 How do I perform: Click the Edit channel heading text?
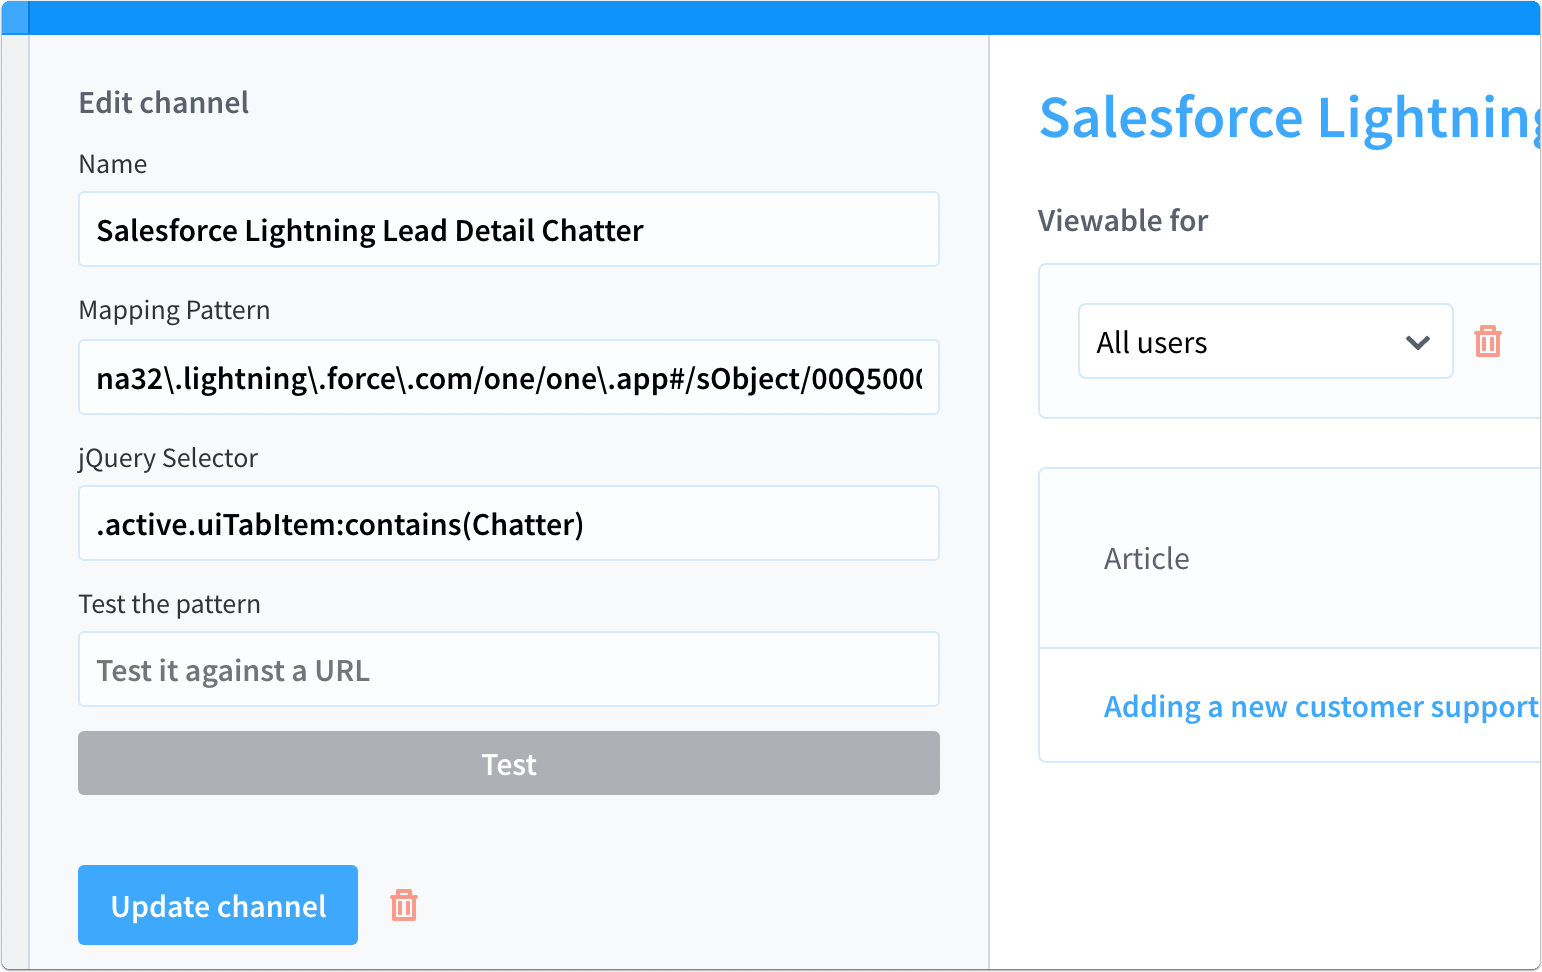point(164,103)
